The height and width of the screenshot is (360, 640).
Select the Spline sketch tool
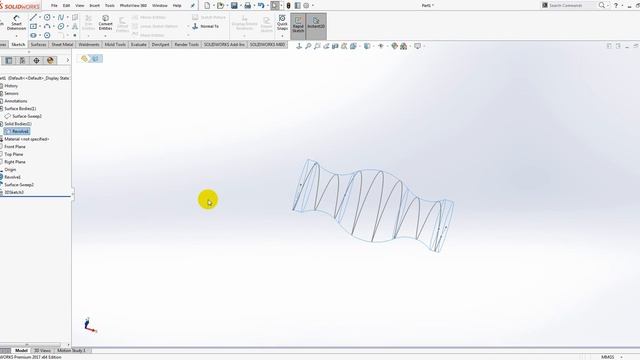61,17
